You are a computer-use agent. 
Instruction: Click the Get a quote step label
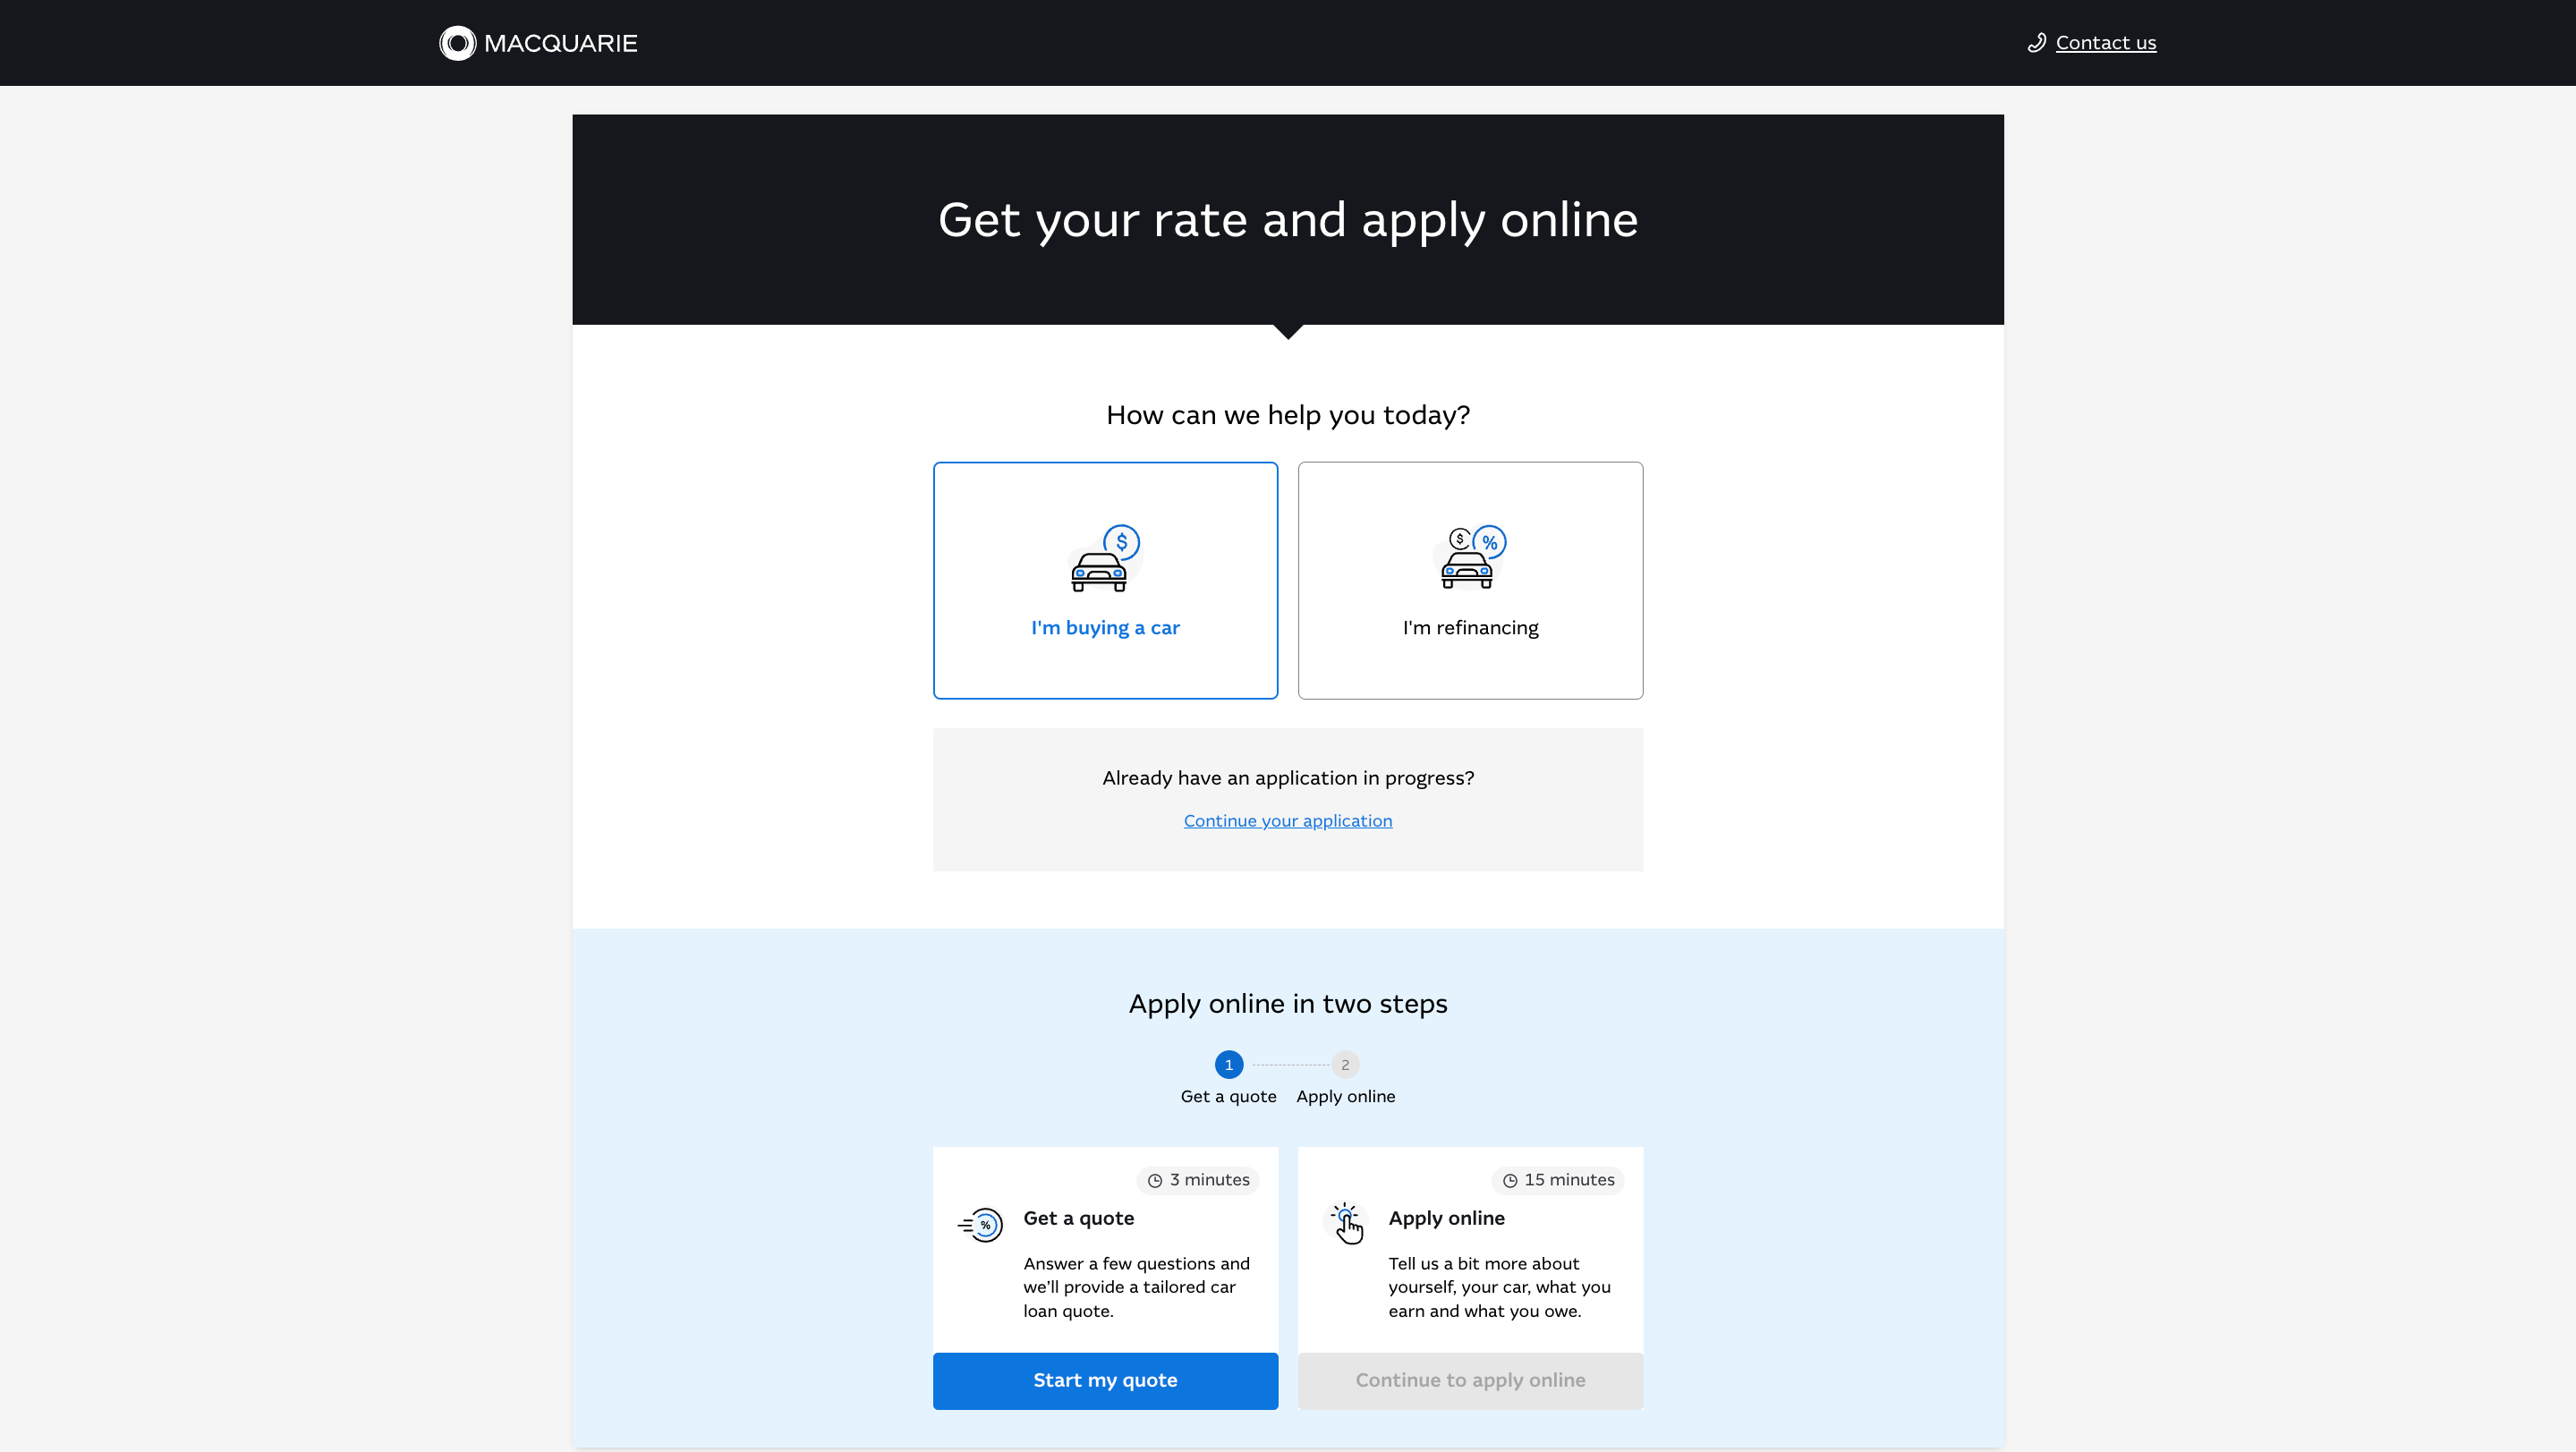(x=1228, y=1097)
